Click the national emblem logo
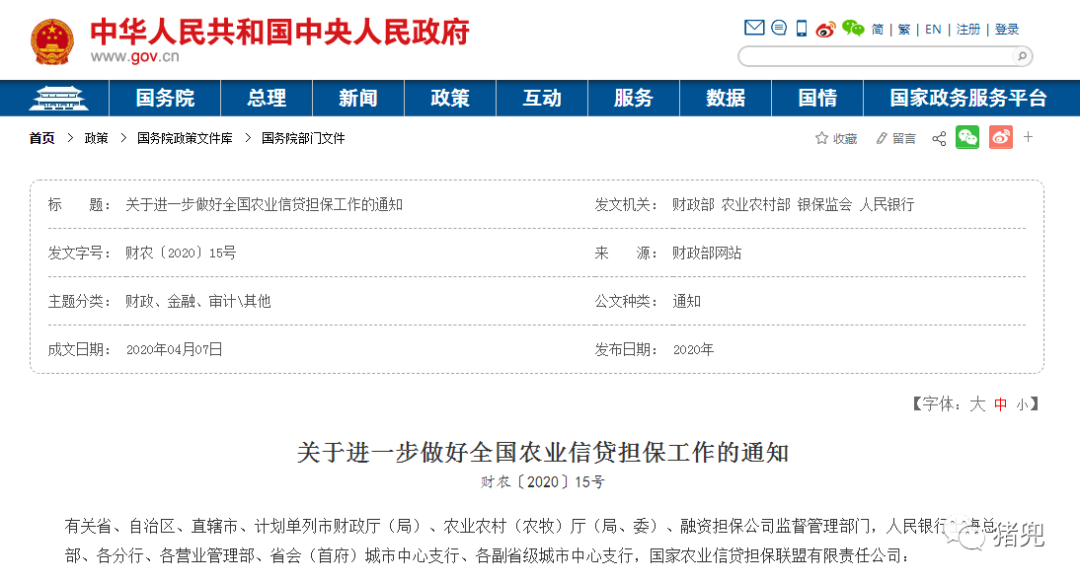Screen dimensions: 1080x582 pyautogui.click(x=52, y=40)
